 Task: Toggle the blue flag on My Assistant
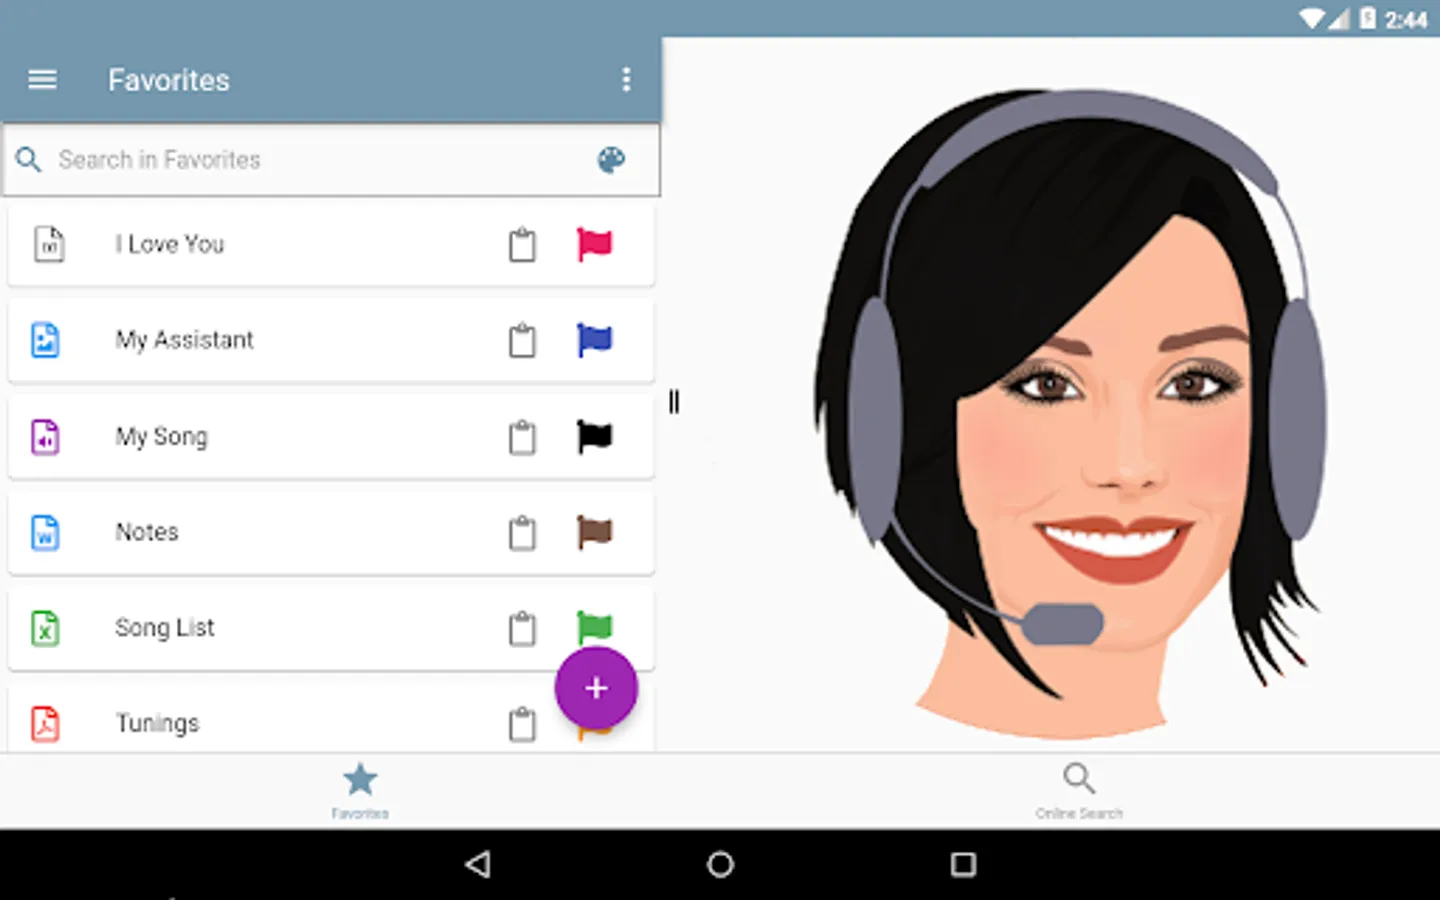point(596,340)
